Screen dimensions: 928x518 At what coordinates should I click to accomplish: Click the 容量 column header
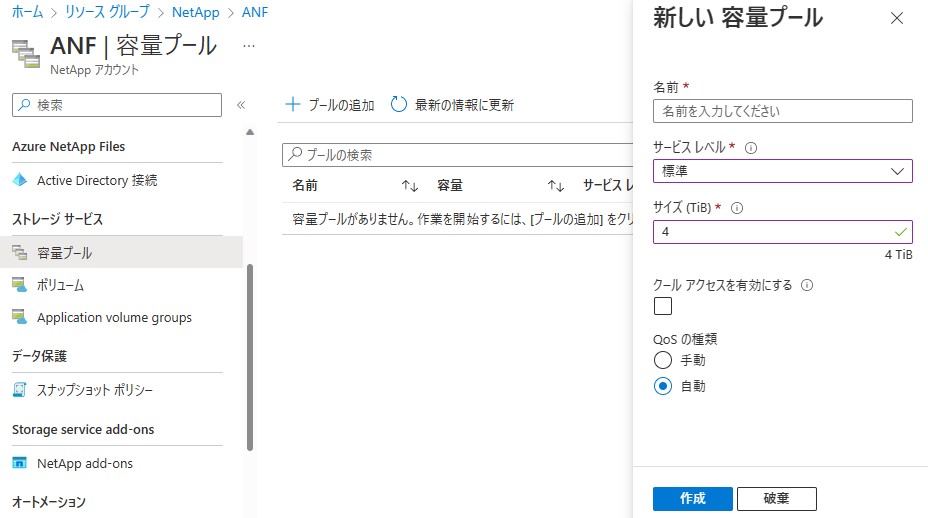[450, 186]
